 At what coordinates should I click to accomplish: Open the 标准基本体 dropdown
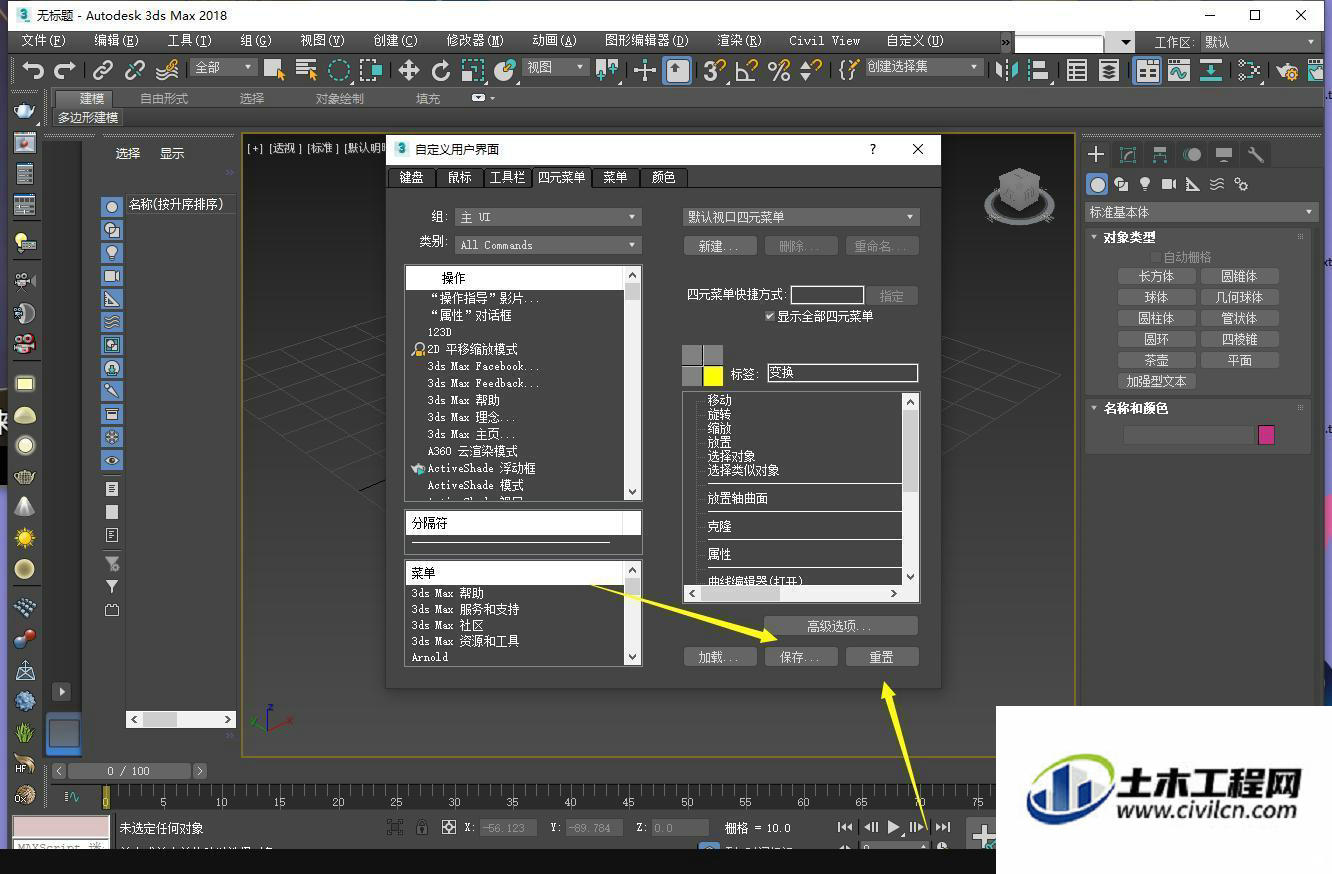[x=1200, y=212]
